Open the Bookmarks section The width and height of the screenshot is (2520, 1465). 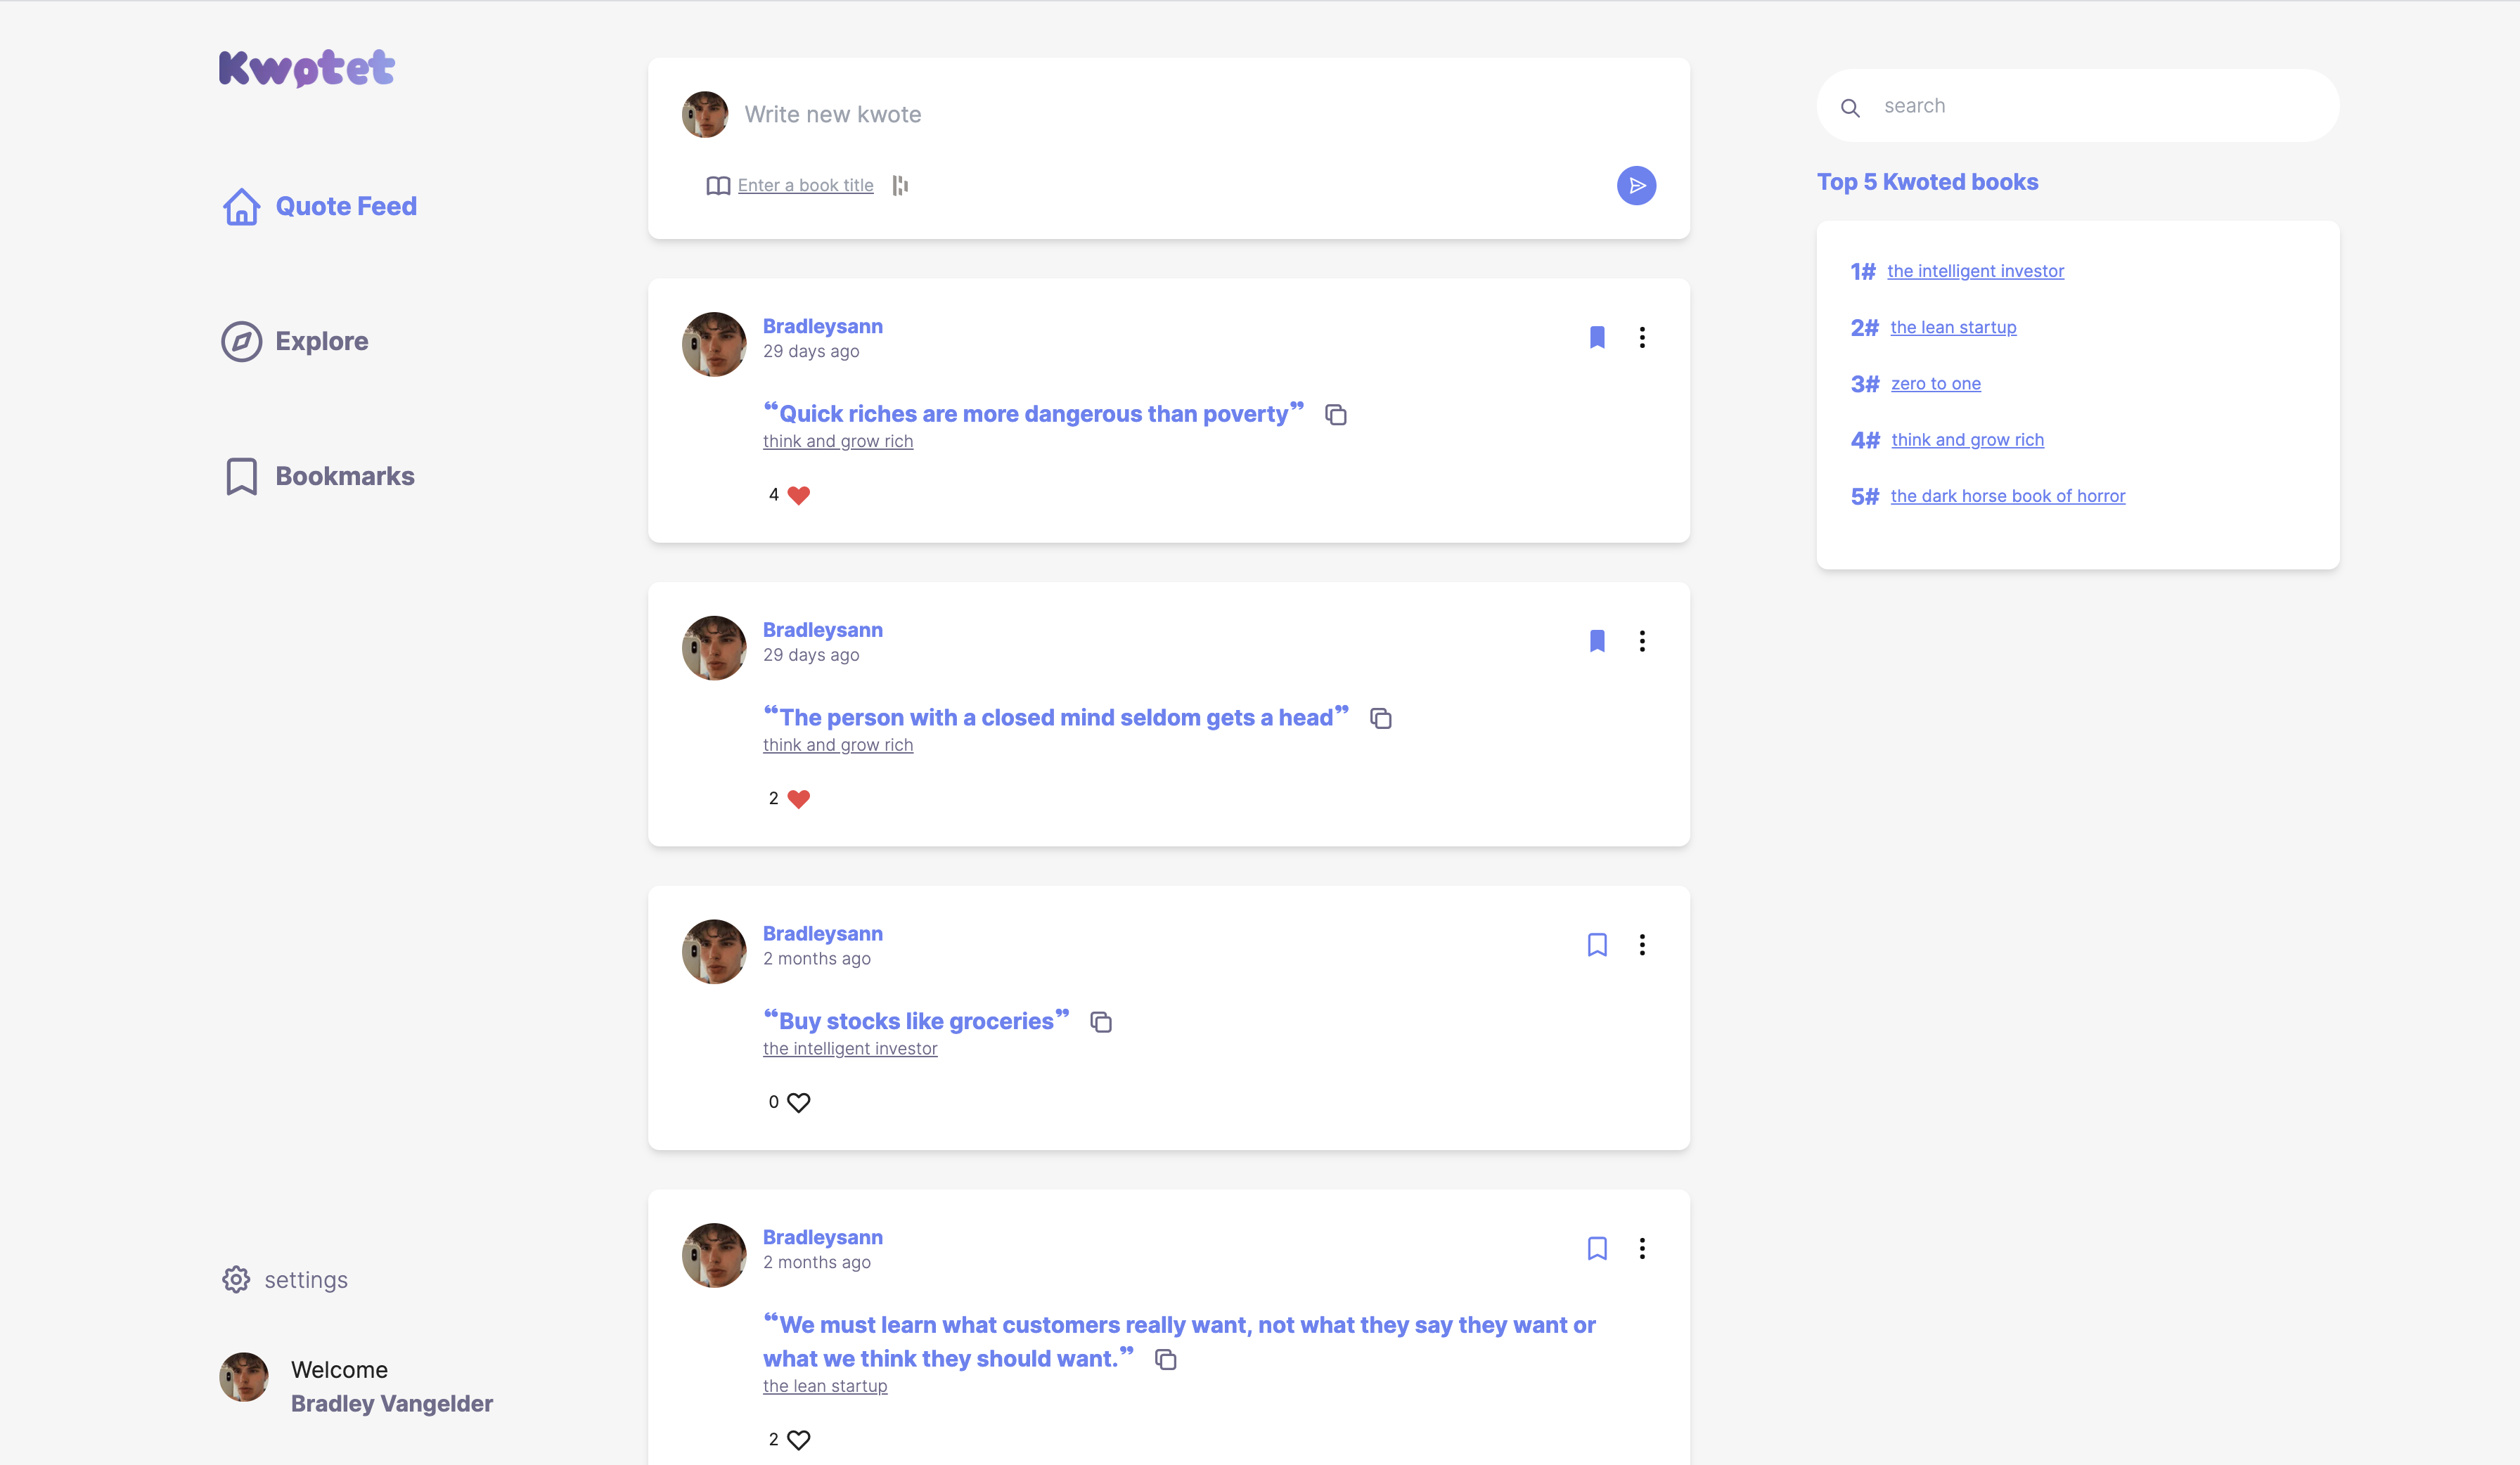click(x=344, y=476)
